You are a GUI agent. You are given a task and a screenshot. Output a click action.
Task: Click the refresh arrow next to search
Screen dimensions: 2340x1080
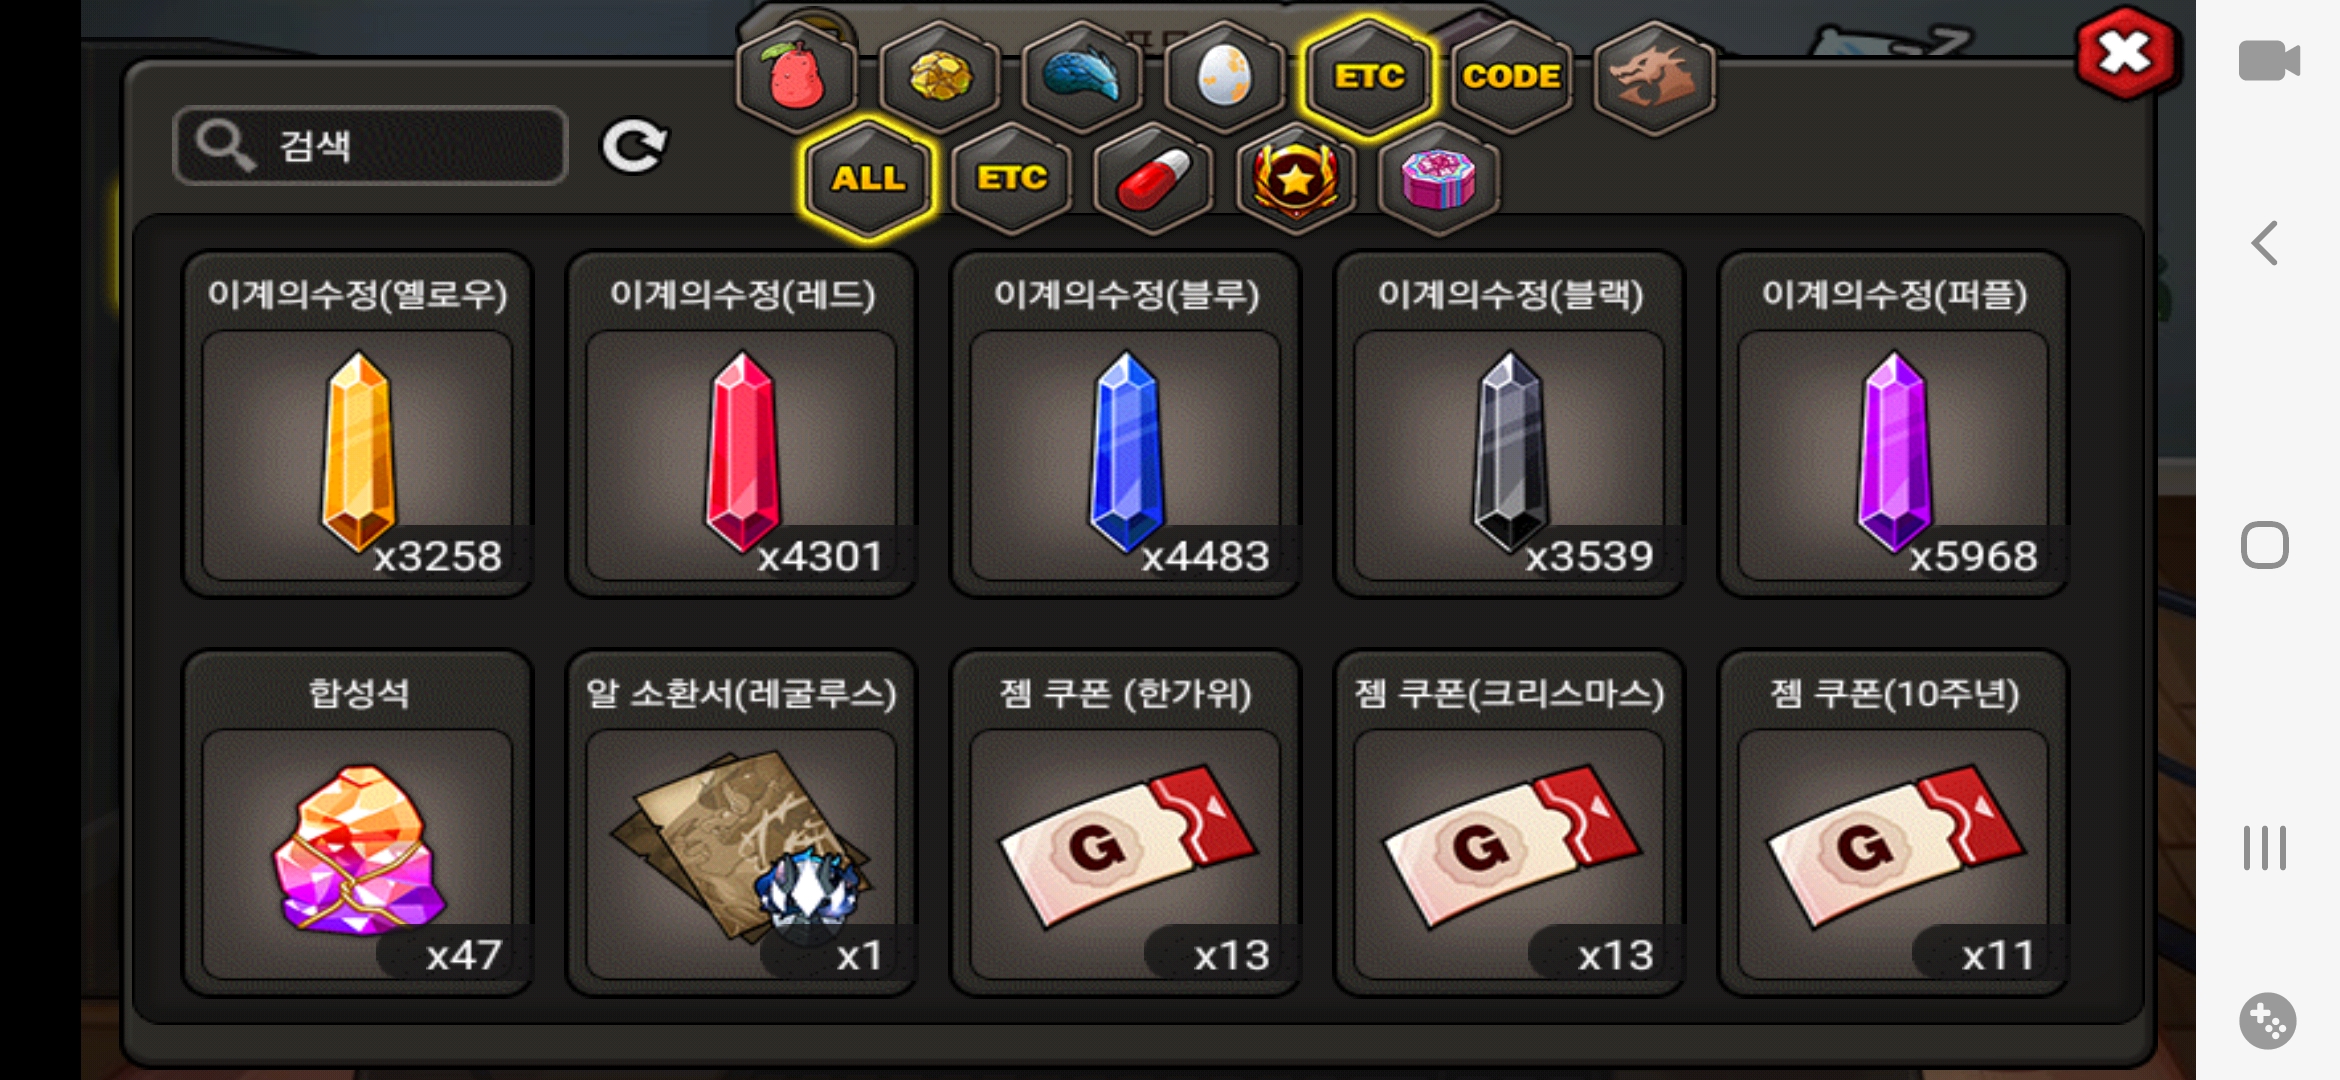[634, 147]
